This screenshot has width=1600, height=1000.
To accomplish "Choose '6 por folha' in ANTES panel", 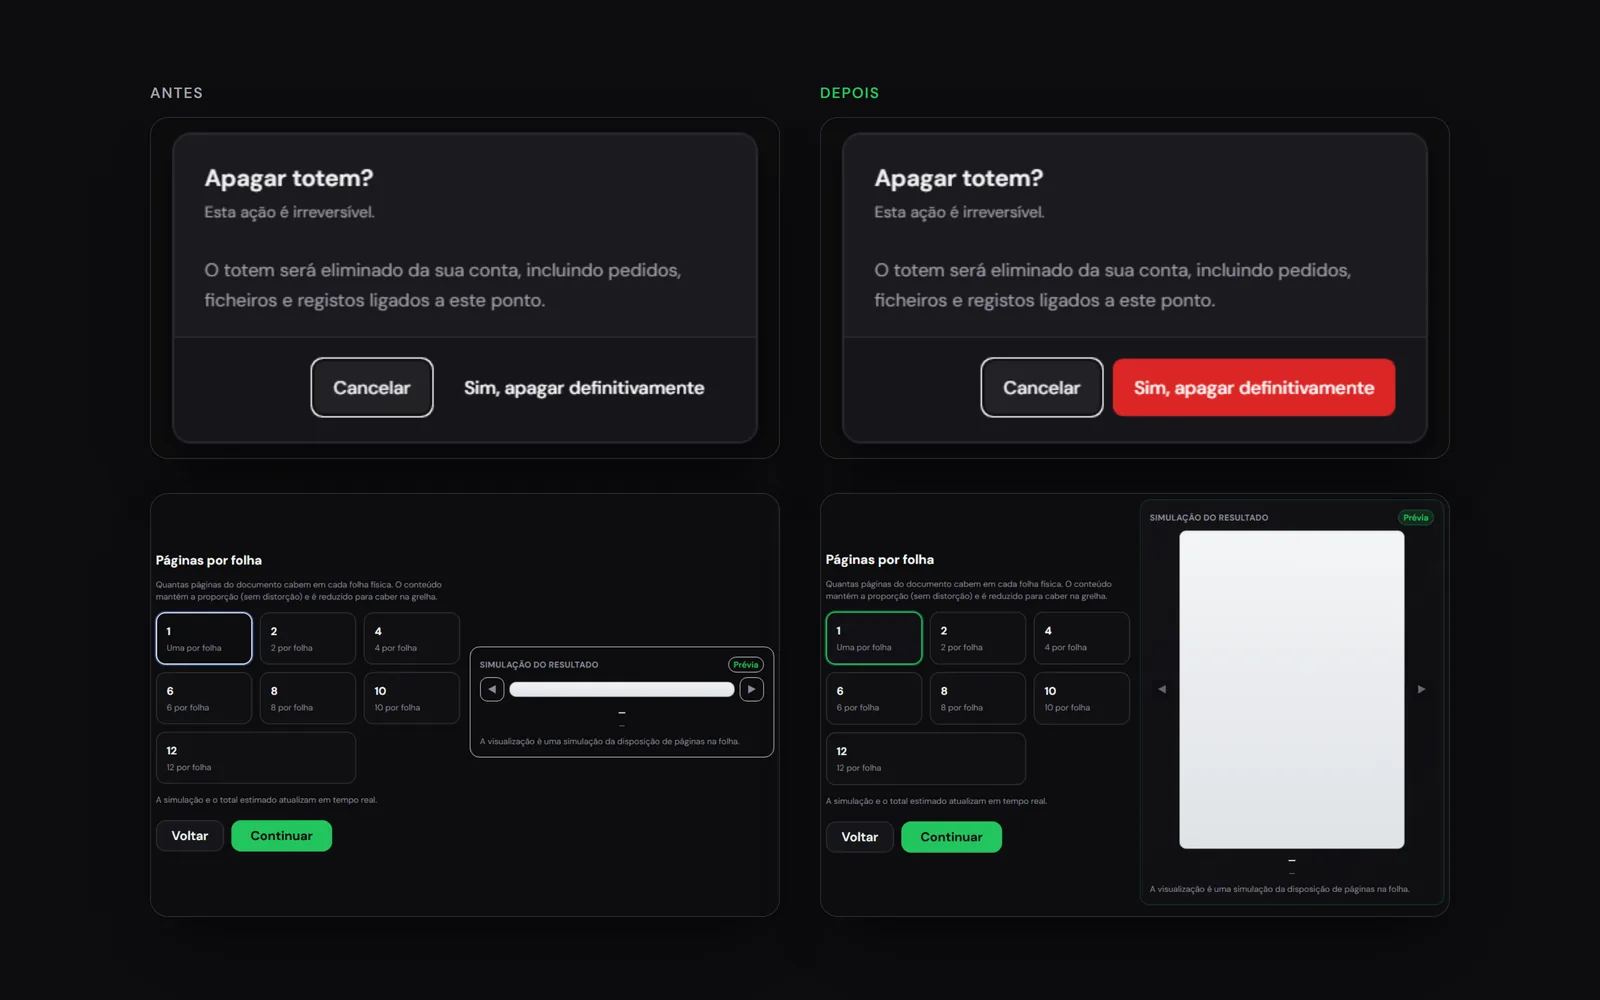I will (204, 698).
